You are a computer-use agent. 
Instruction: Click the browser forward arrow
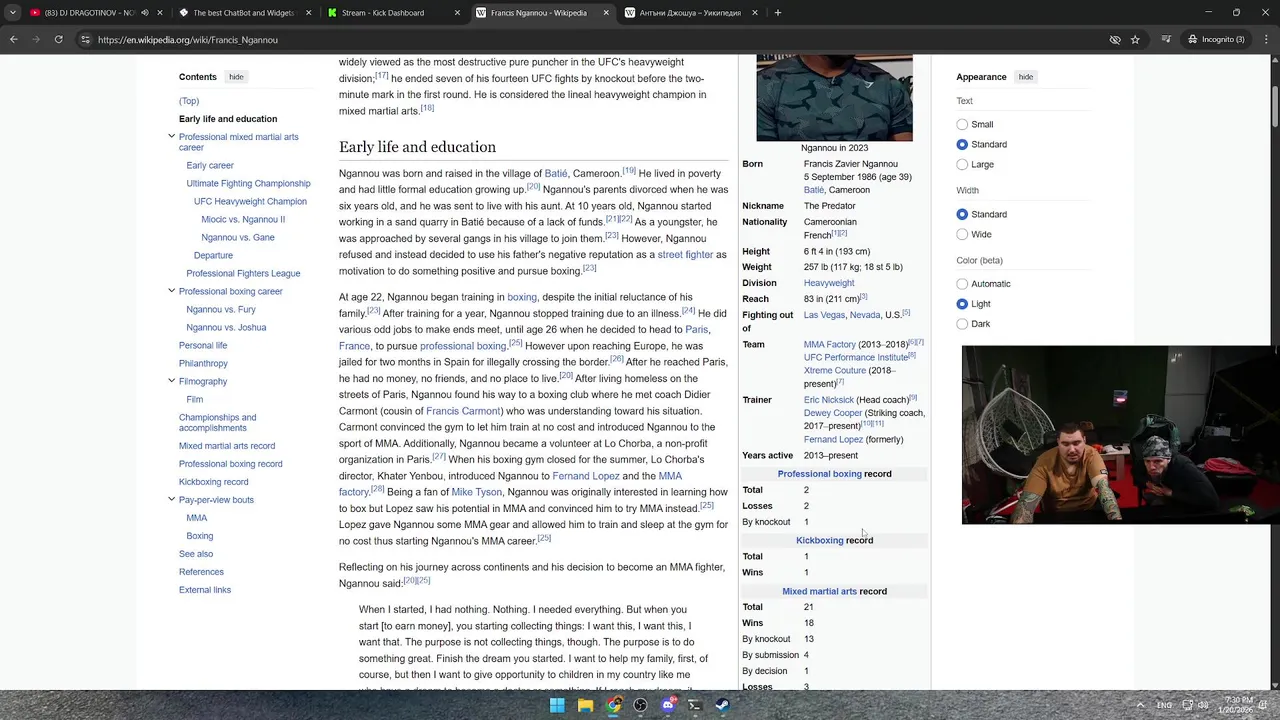[36, 39]
